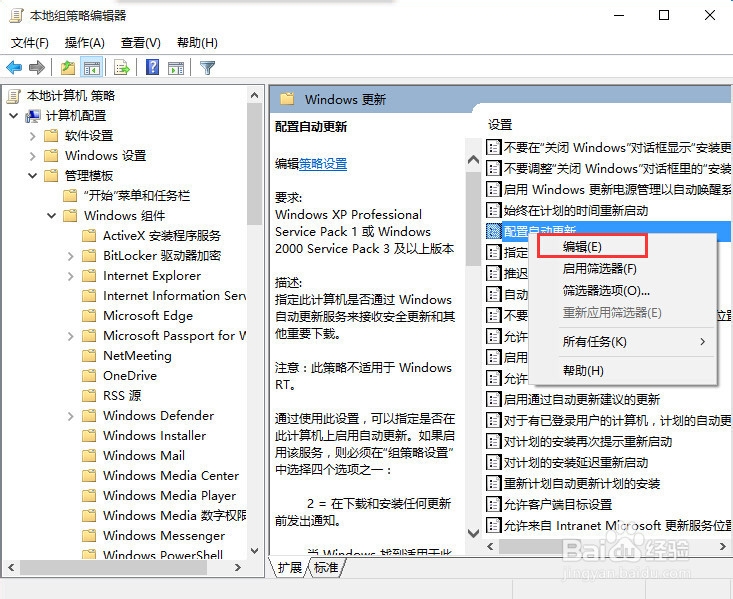Image resolution: width=733 pixels, height=599 pixels.
Task: Open the Help question mark toolbar icon
Action: coord(152,67)
